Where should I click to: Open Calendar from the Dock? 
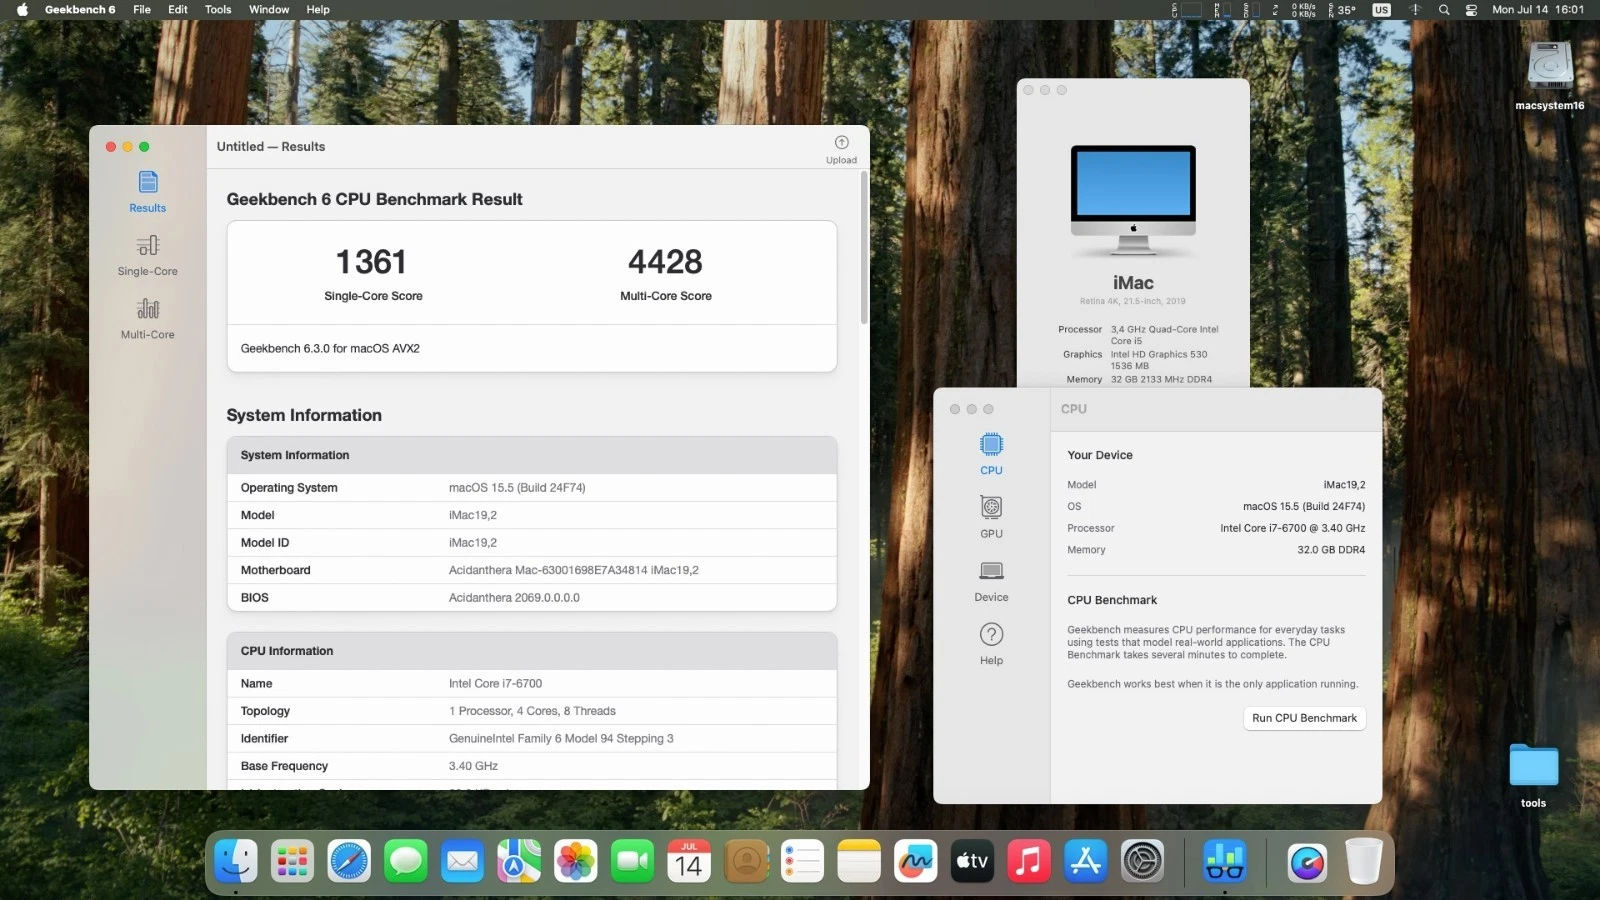pos(689,861)
